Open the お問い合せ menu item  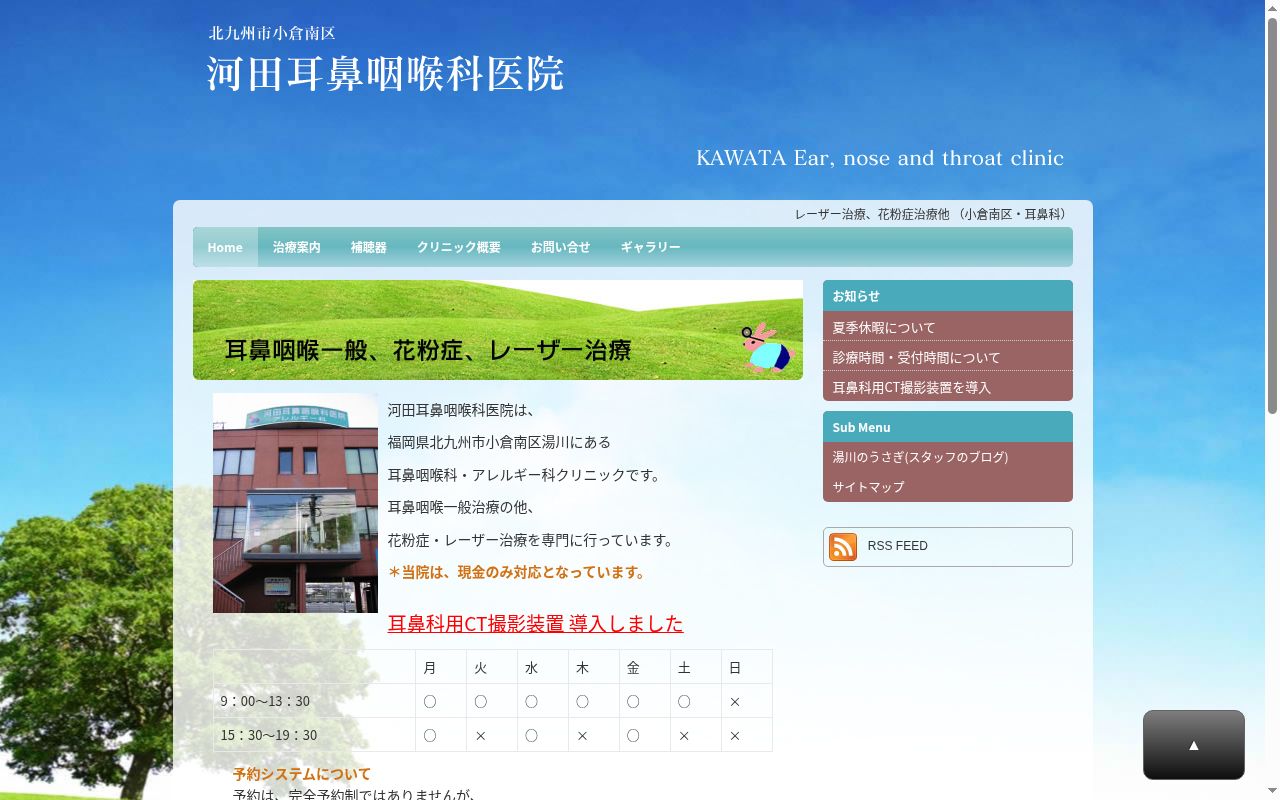click(x=560, y=247)
